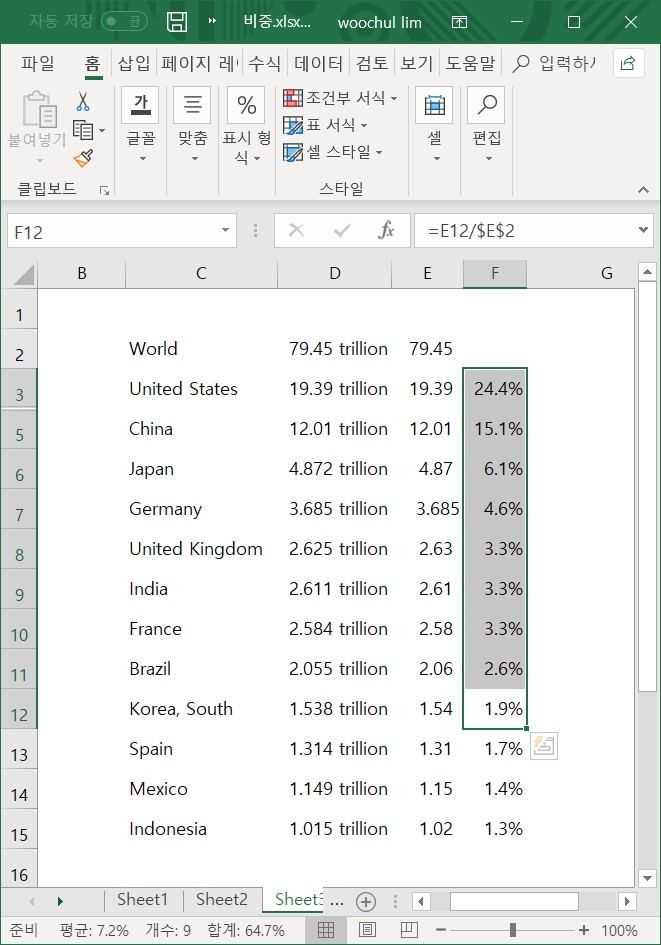The width and height of the screenshot is (661, 945).
Task: Click horizontal scrollbar right arrow
Action: coord(627,902)
